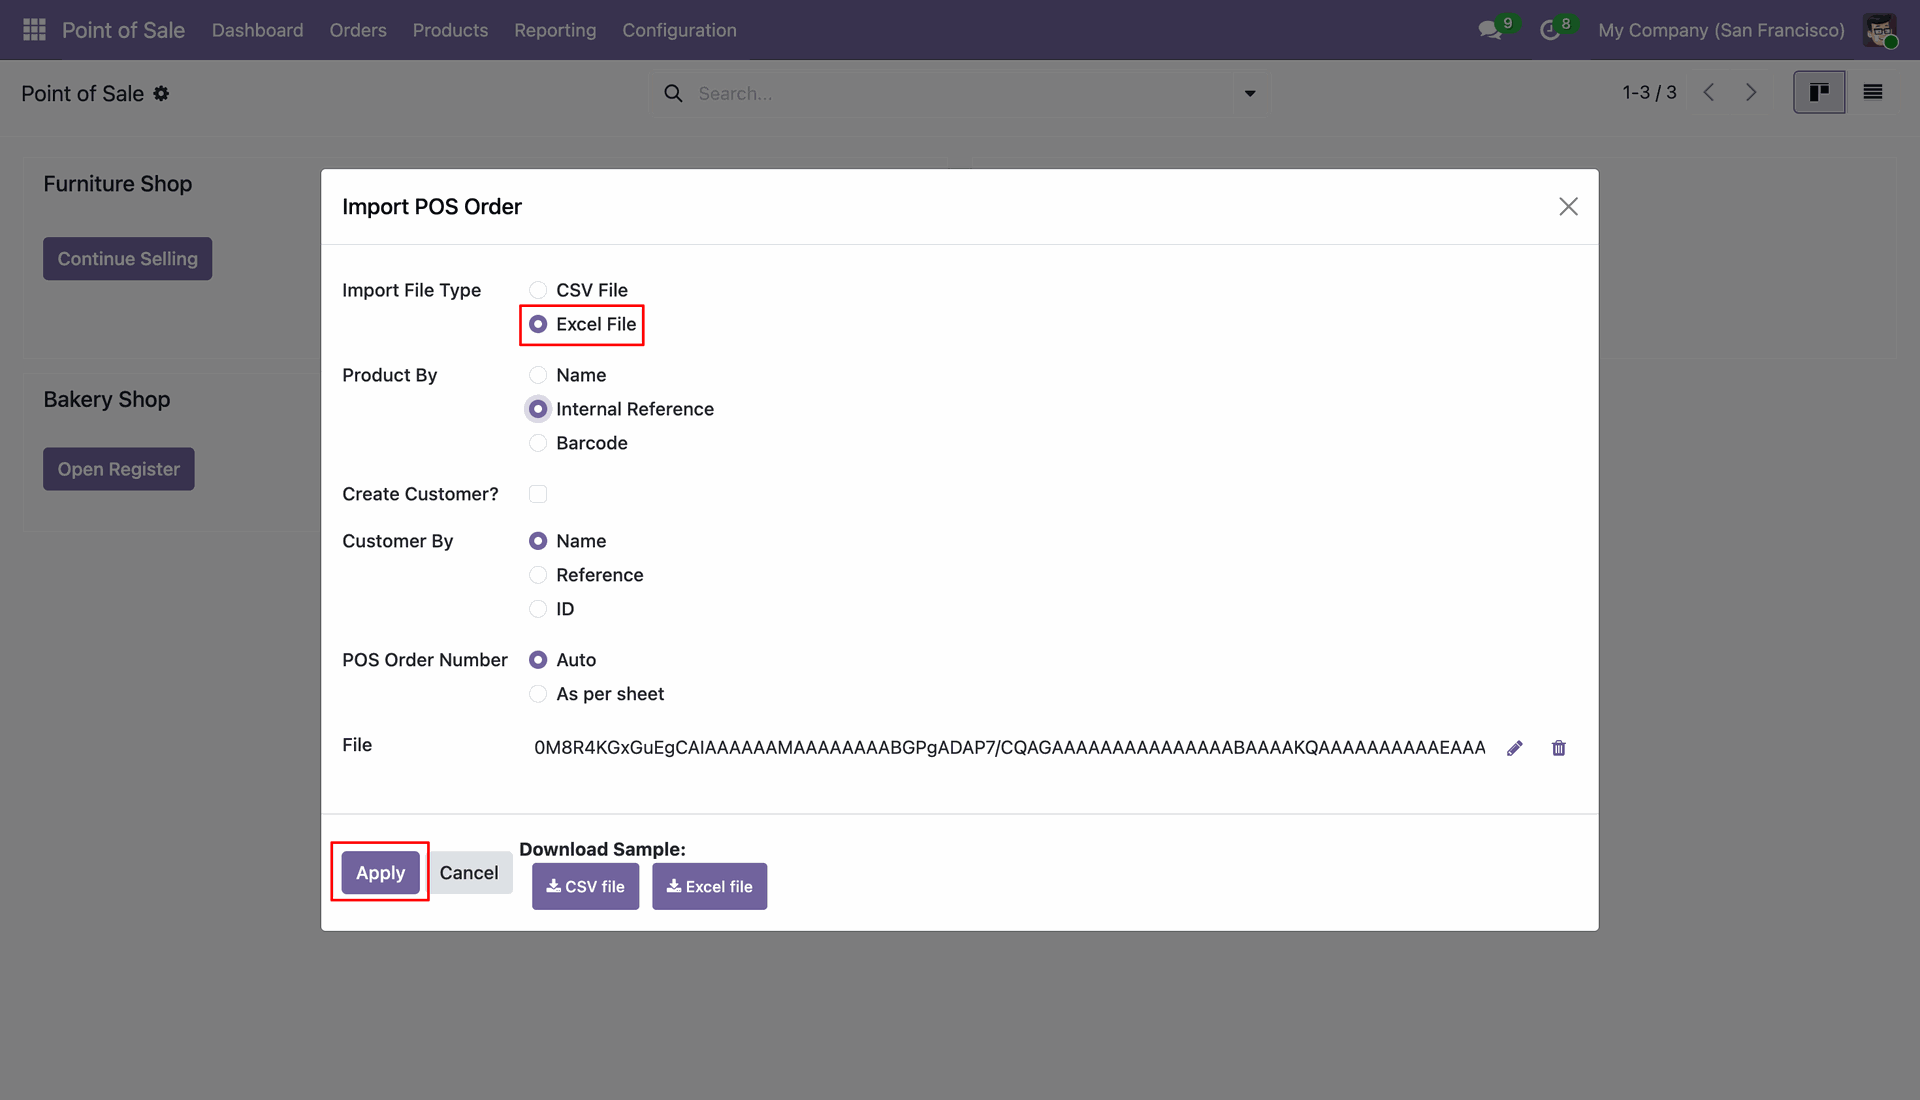This screenshot has width=1920, height=1100.
Task: Open the activities clock icon
Action: pyautogui.click(x=1550, y=30)
